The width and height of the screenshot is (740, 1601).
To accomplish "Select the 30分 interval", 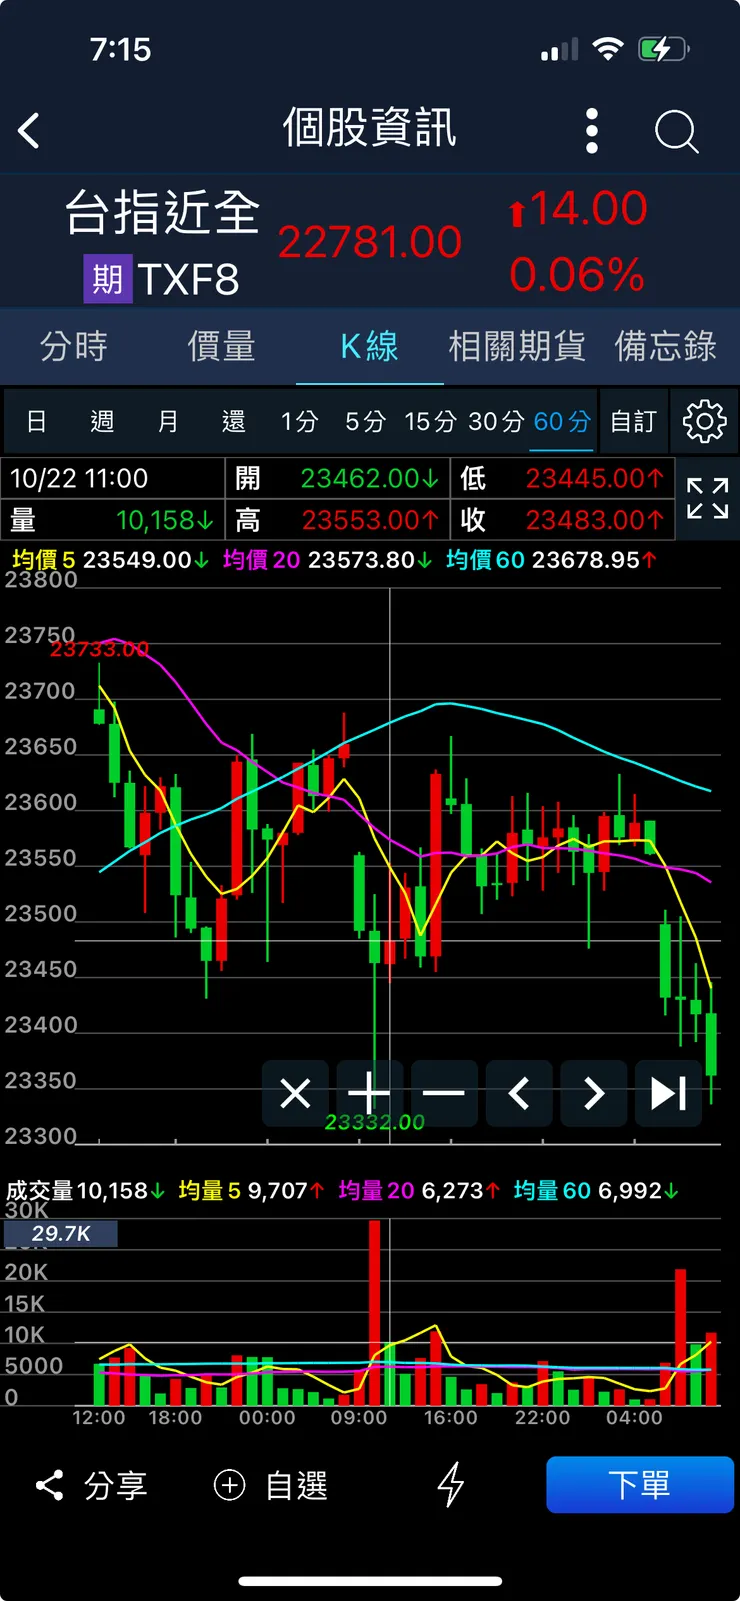I will point(496,421).
